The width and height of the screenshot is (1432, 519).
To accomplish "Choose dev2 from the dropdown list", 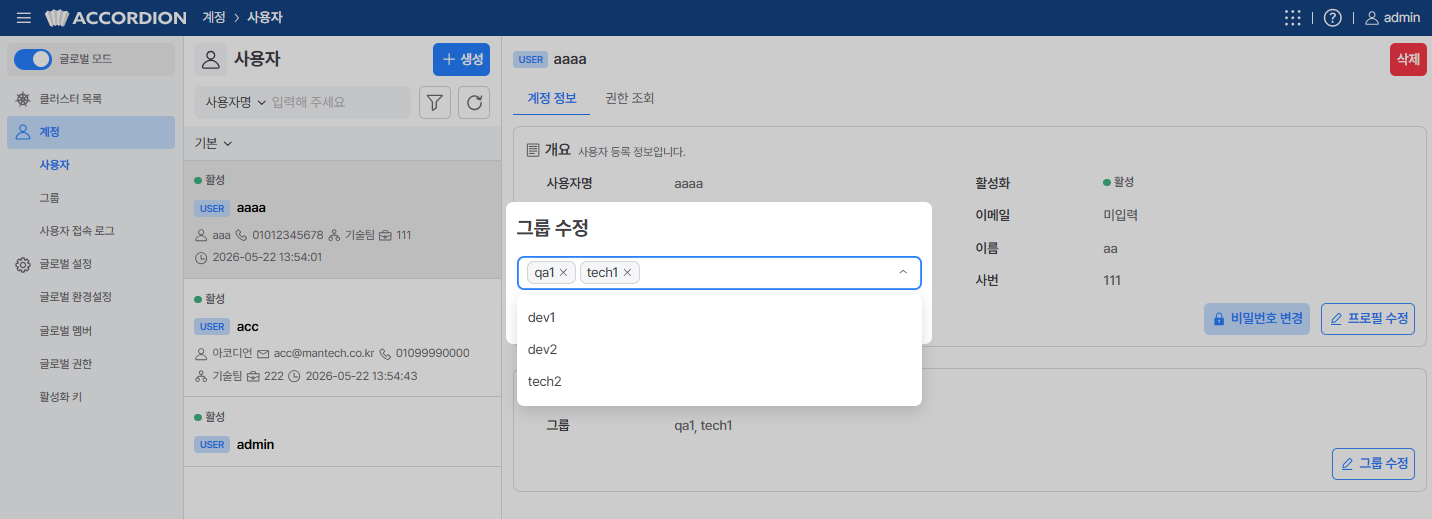I will [719, 349].
